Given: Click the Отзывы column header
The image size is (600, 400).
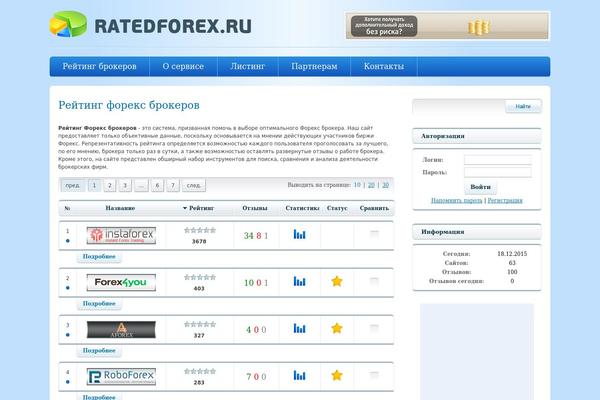Looking at the screenshot, I should [255, 208].
